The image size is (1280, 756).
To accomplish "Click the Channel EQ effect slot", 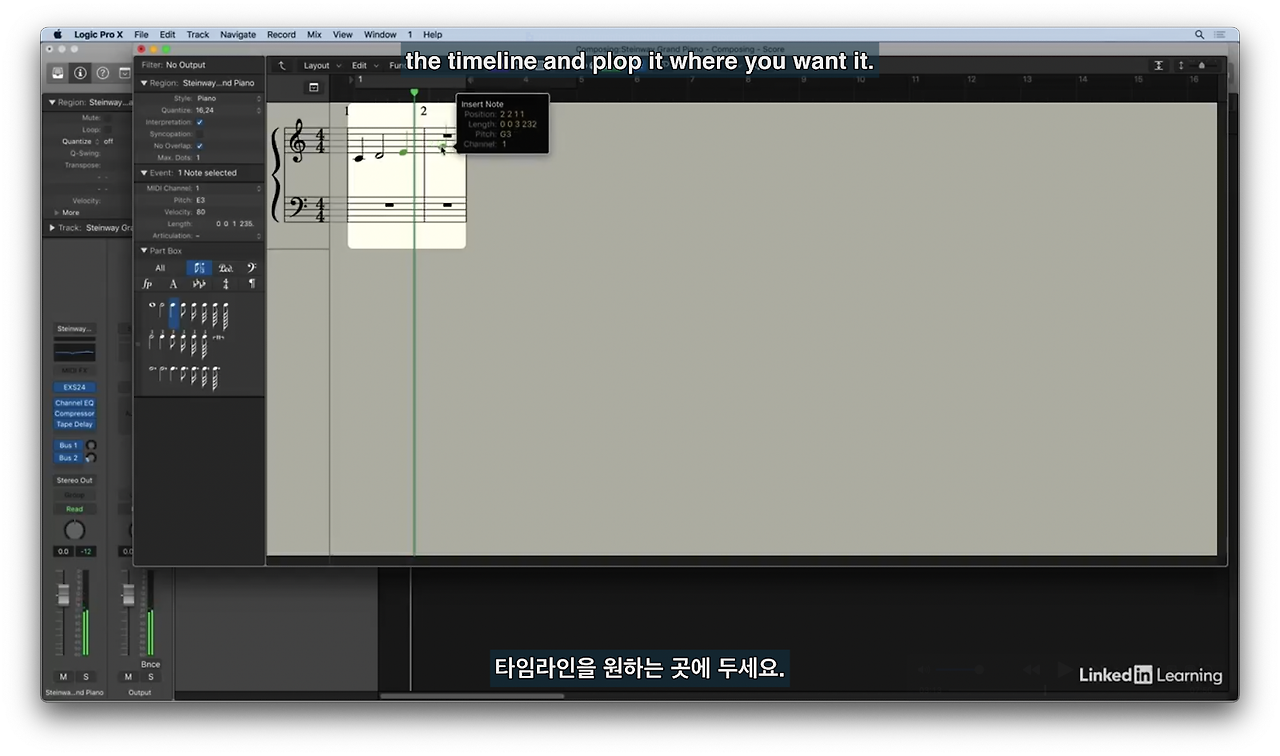I will pos(74,403).
